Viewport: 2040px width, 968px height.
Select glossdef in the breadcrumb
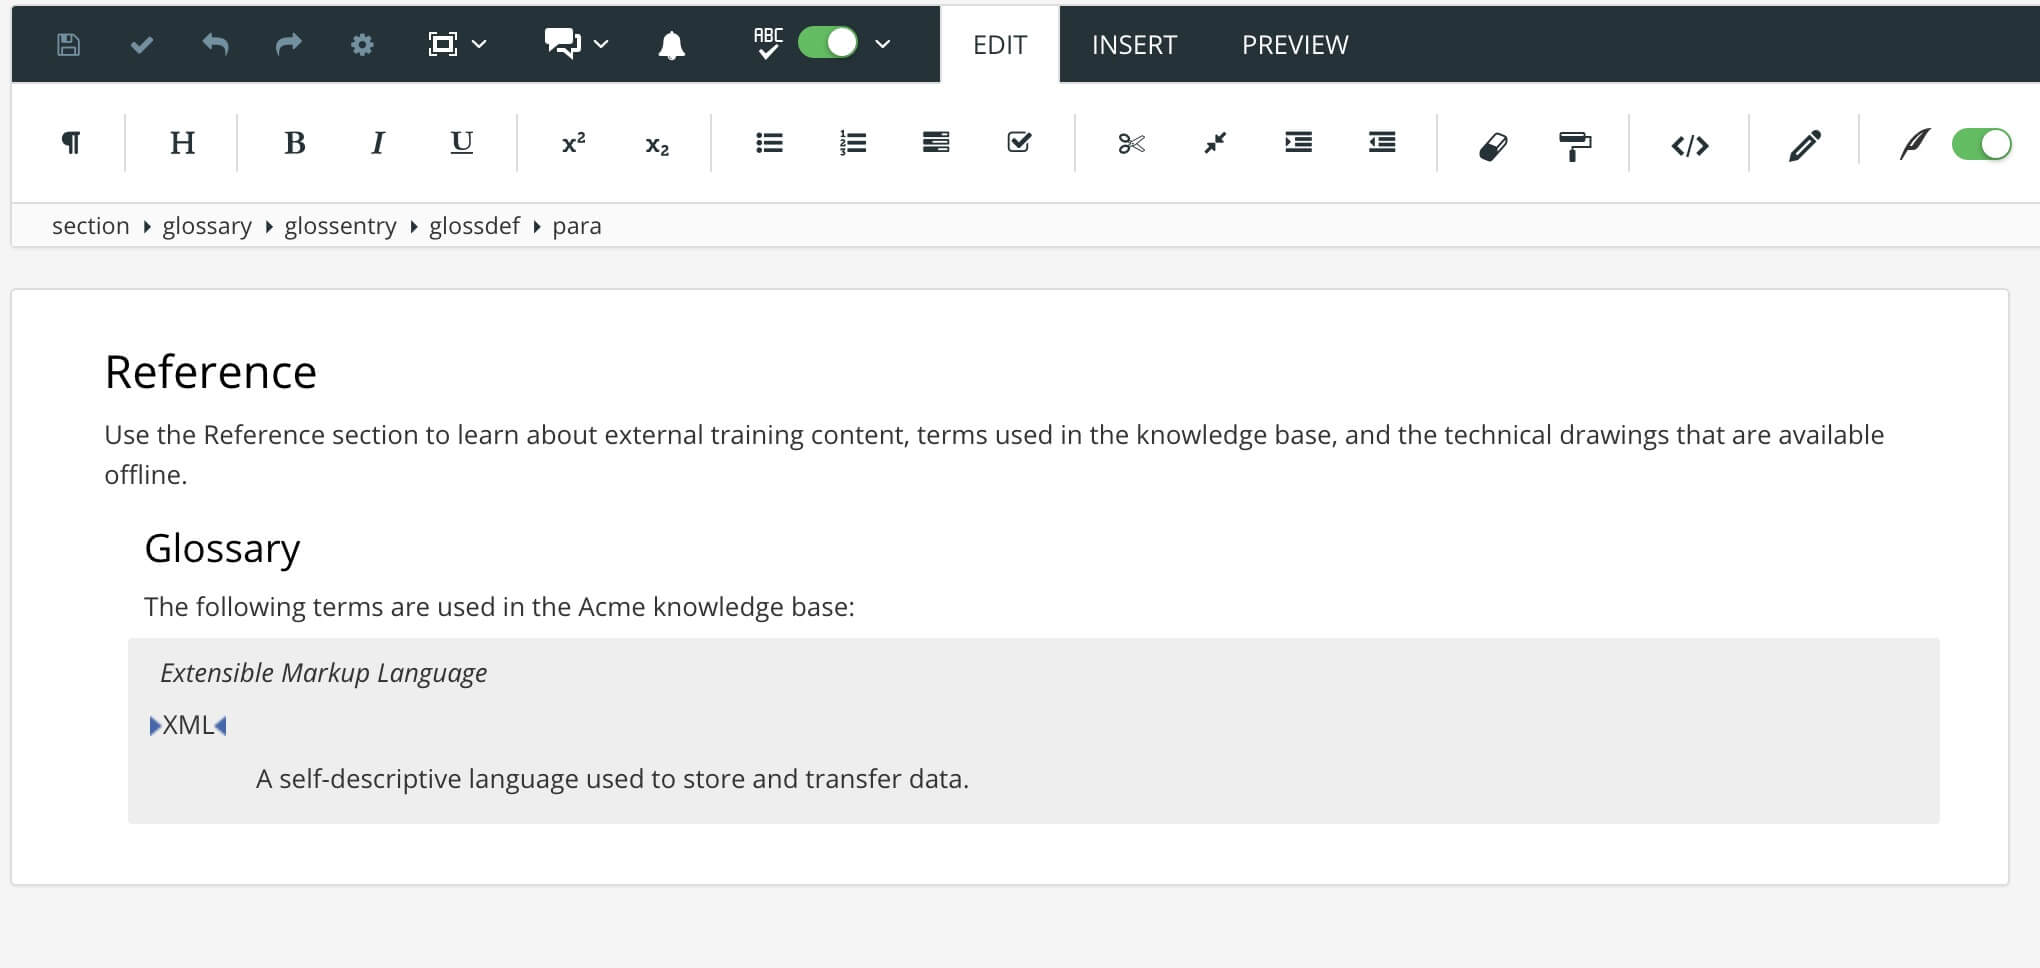[x=474, y=226]
